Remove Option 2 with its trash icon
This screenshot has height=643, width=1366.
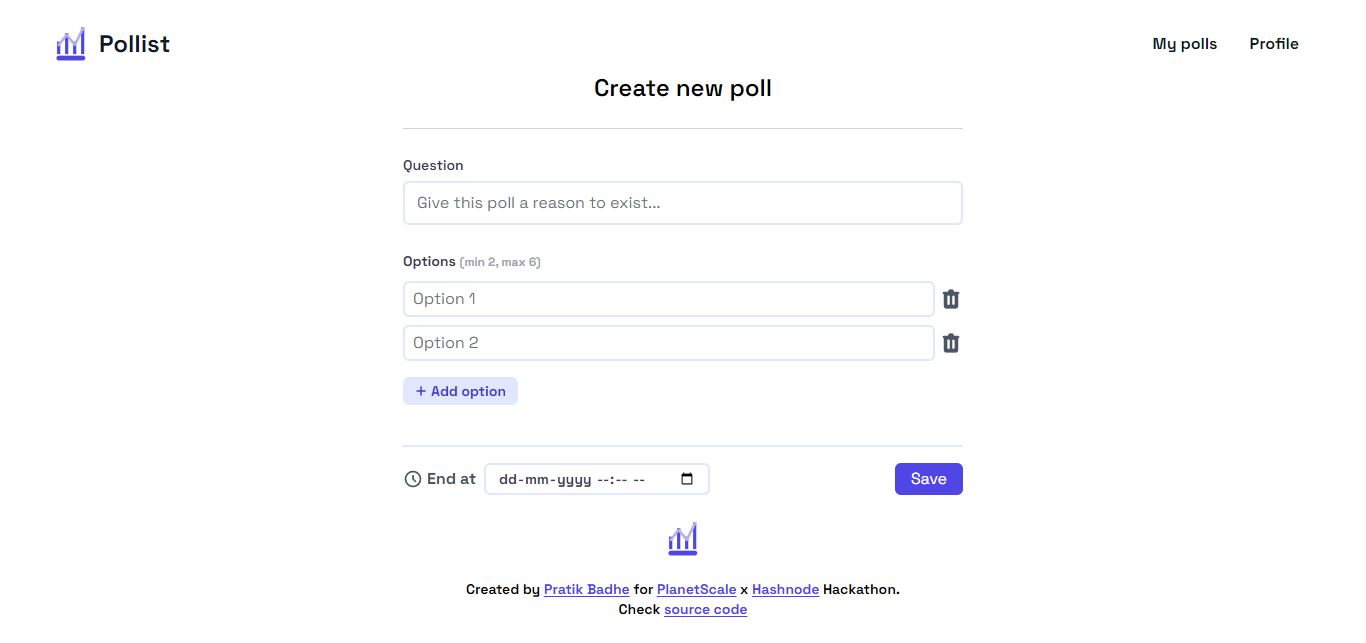(951, 343)
